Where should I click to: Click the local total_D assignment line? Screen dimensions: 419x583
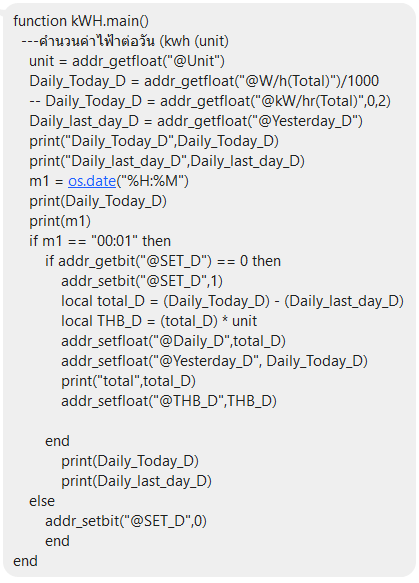pyautogui.click(x=232, y=302)
